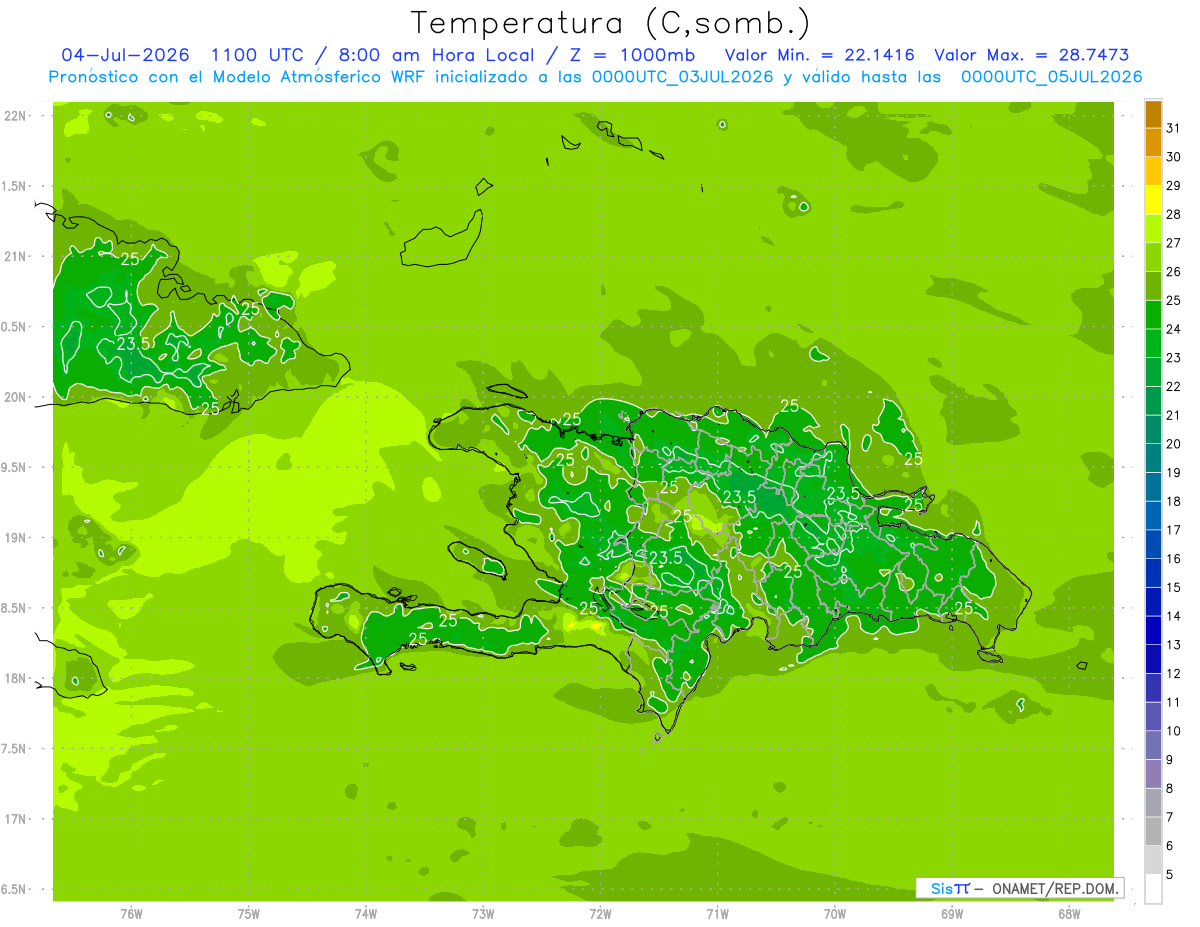Click the 22N latitude axis label
1200x927 pixels.
coord(14,116)
